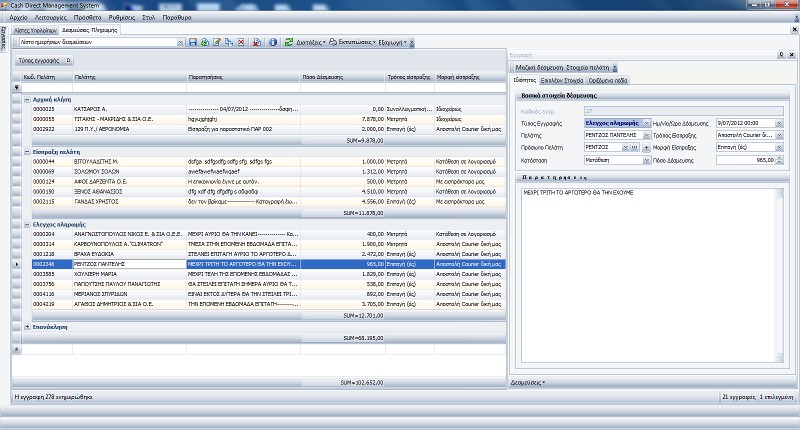This screenshot has width=800, height=430.
Task: Open the Παράθυρα menu
Action: [x=177, y=17]
